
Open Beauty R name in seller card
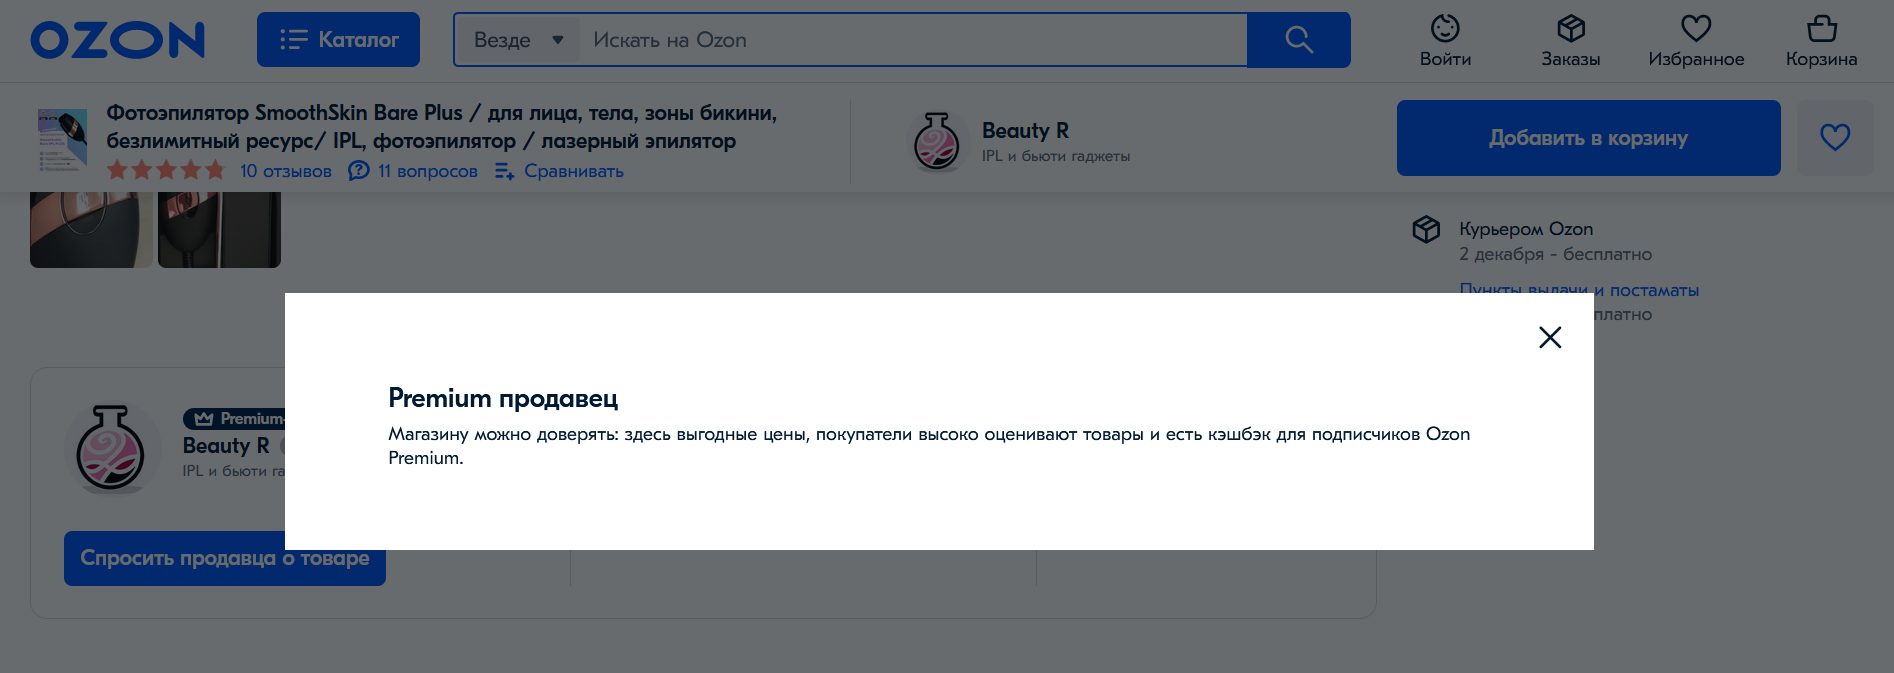tap(226, 446)
